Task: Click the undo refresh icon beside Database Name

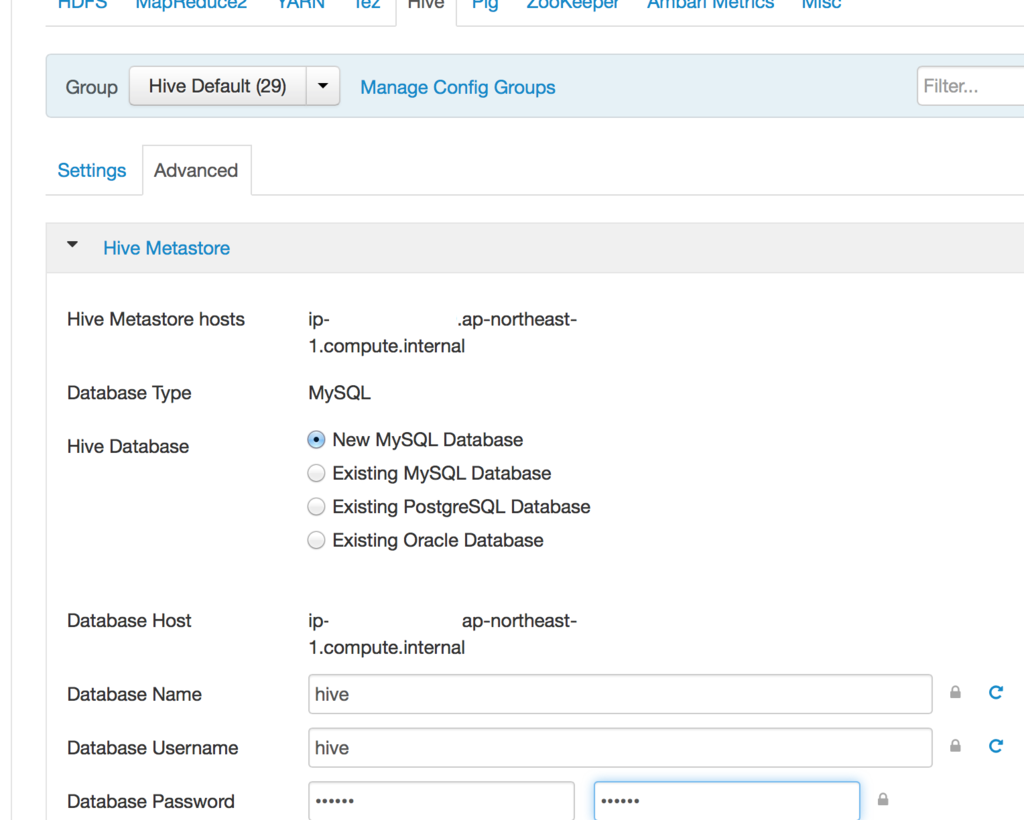Action: click(x=995, y=692)
